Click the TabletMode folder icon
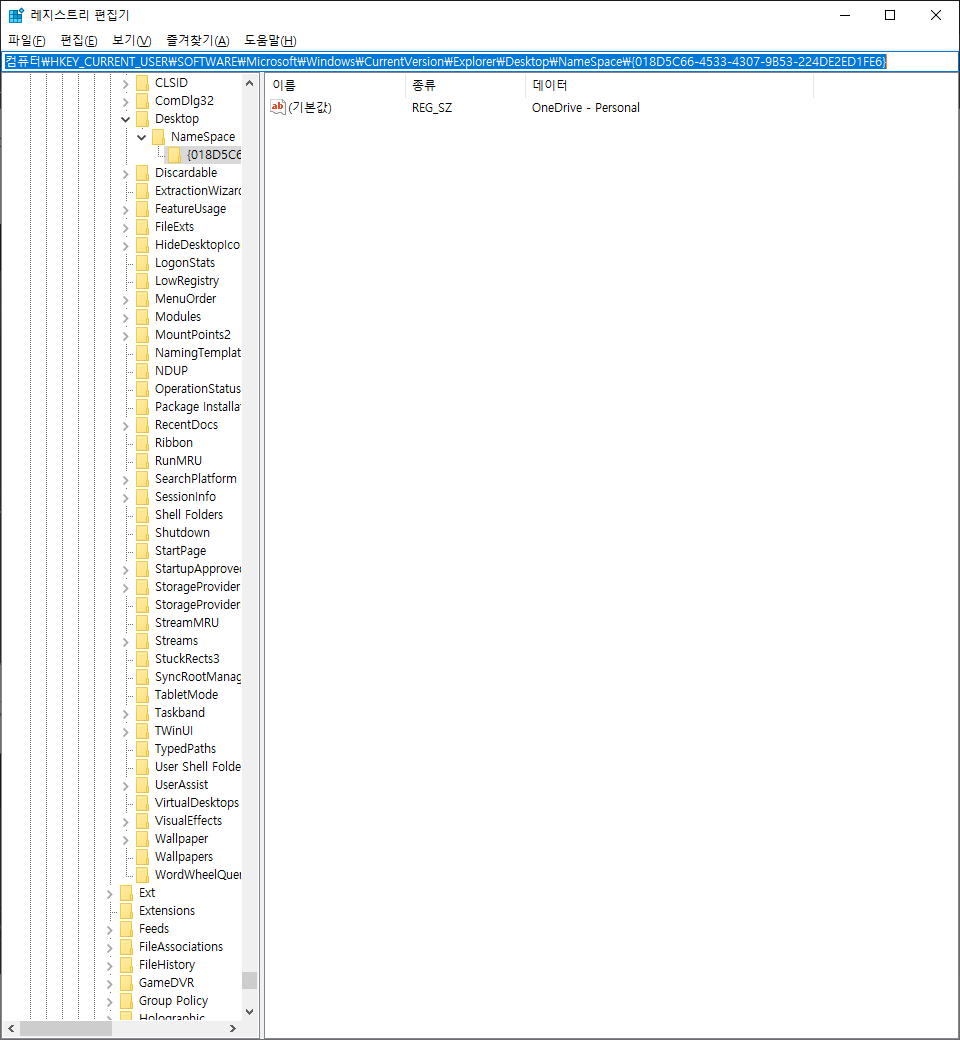This screenshot has width=960, height=1040. [142, 694]
